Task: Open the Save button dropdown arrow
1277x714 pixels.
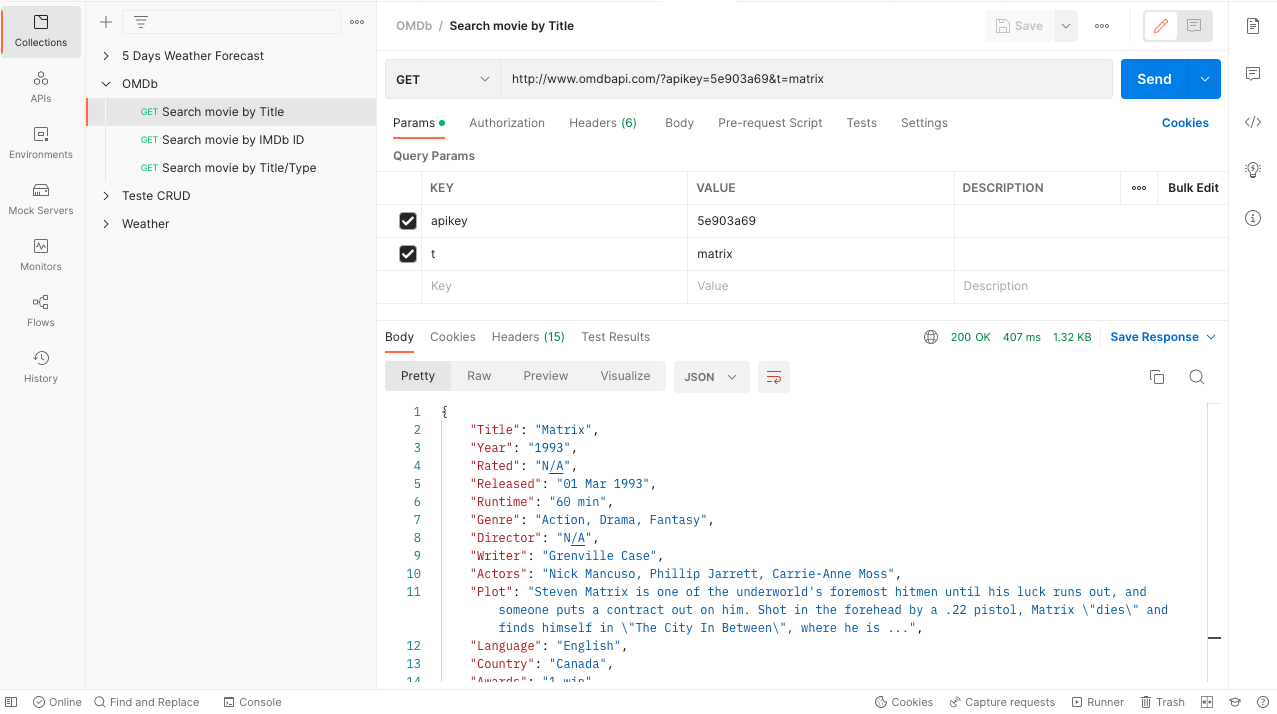Action: pos(1066,26)
